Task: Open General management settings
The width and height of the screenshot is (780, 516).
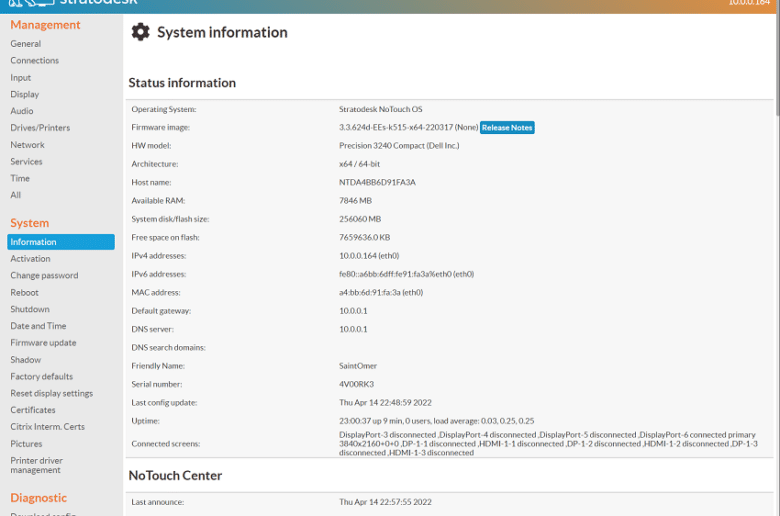Action: coord(26,44)
